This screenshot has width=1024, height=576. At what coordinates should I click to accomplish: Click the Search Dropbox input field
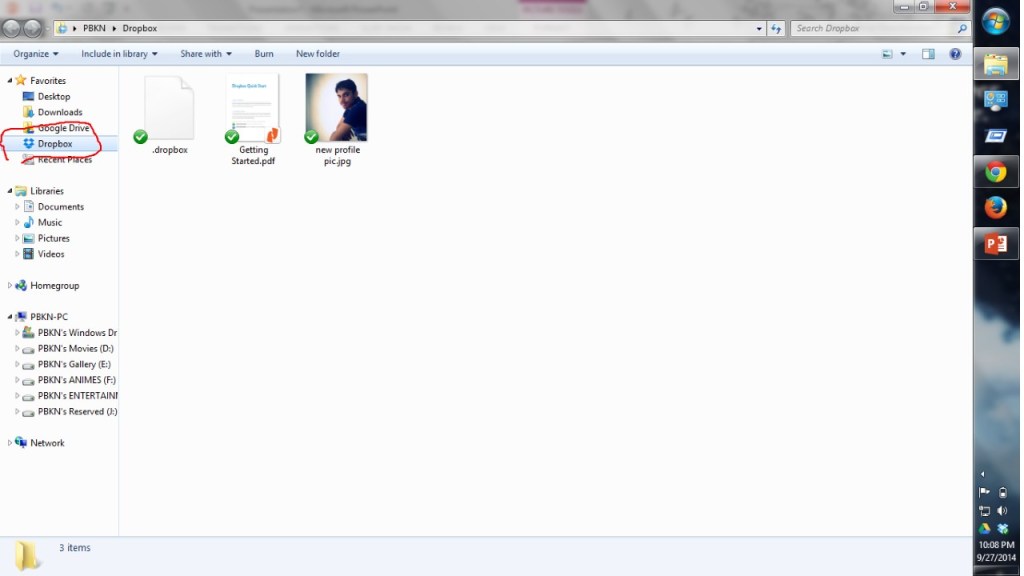[x=875, y=29]
